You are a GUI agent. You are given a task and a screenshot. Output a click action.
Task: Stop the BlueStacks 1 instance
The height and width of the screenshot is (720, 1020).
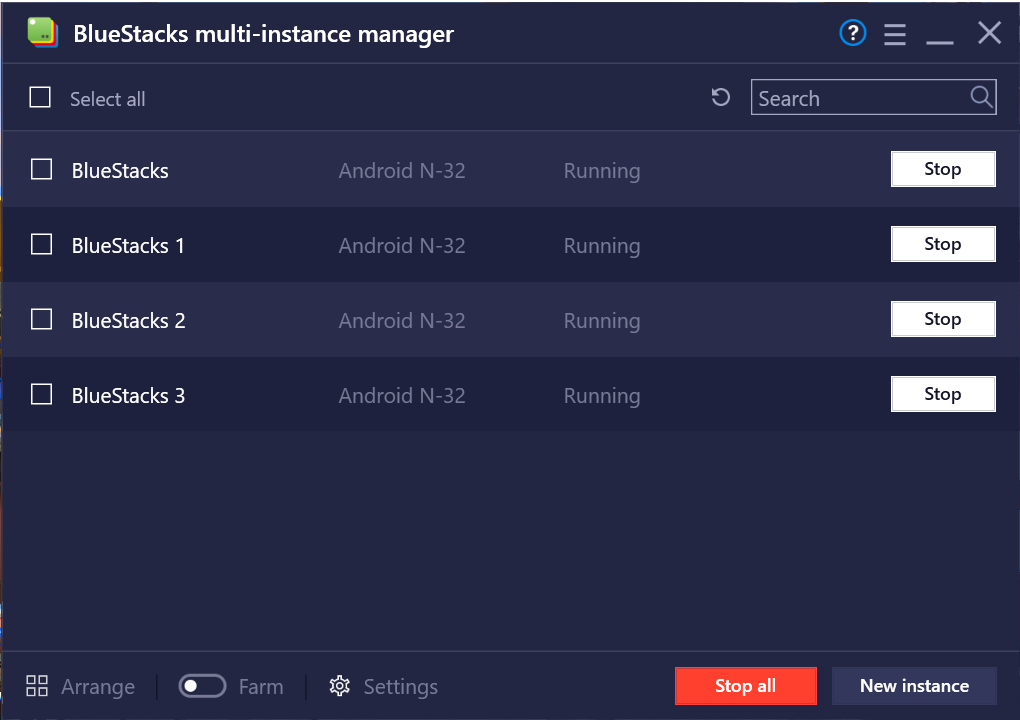click(x=943, y=244)
